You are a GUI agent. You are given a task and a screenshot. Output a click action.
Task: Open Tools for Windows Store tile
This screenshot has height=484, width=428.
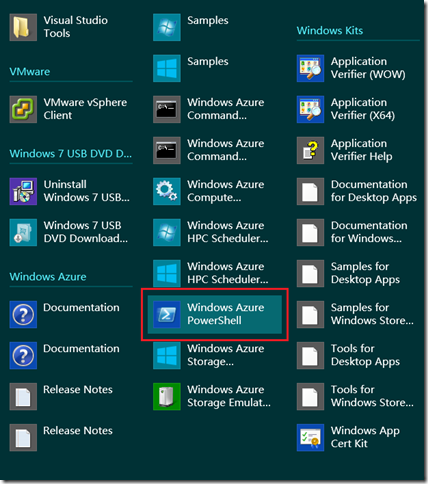(x=355, y=396)
